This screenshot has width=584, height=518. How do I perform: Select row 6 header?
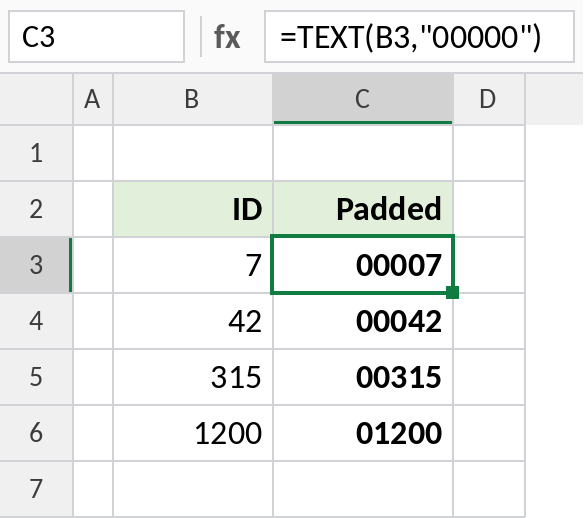(x=36, y=433)
